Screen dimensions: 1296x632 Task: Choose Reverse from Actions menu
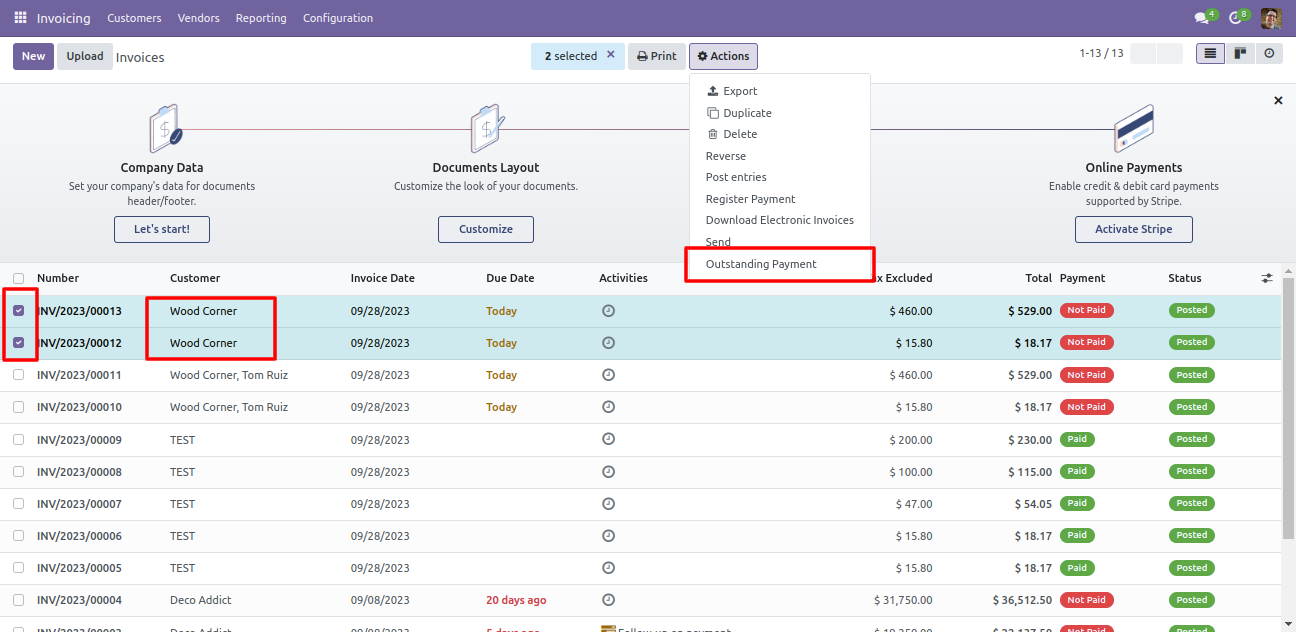point(726,156)
